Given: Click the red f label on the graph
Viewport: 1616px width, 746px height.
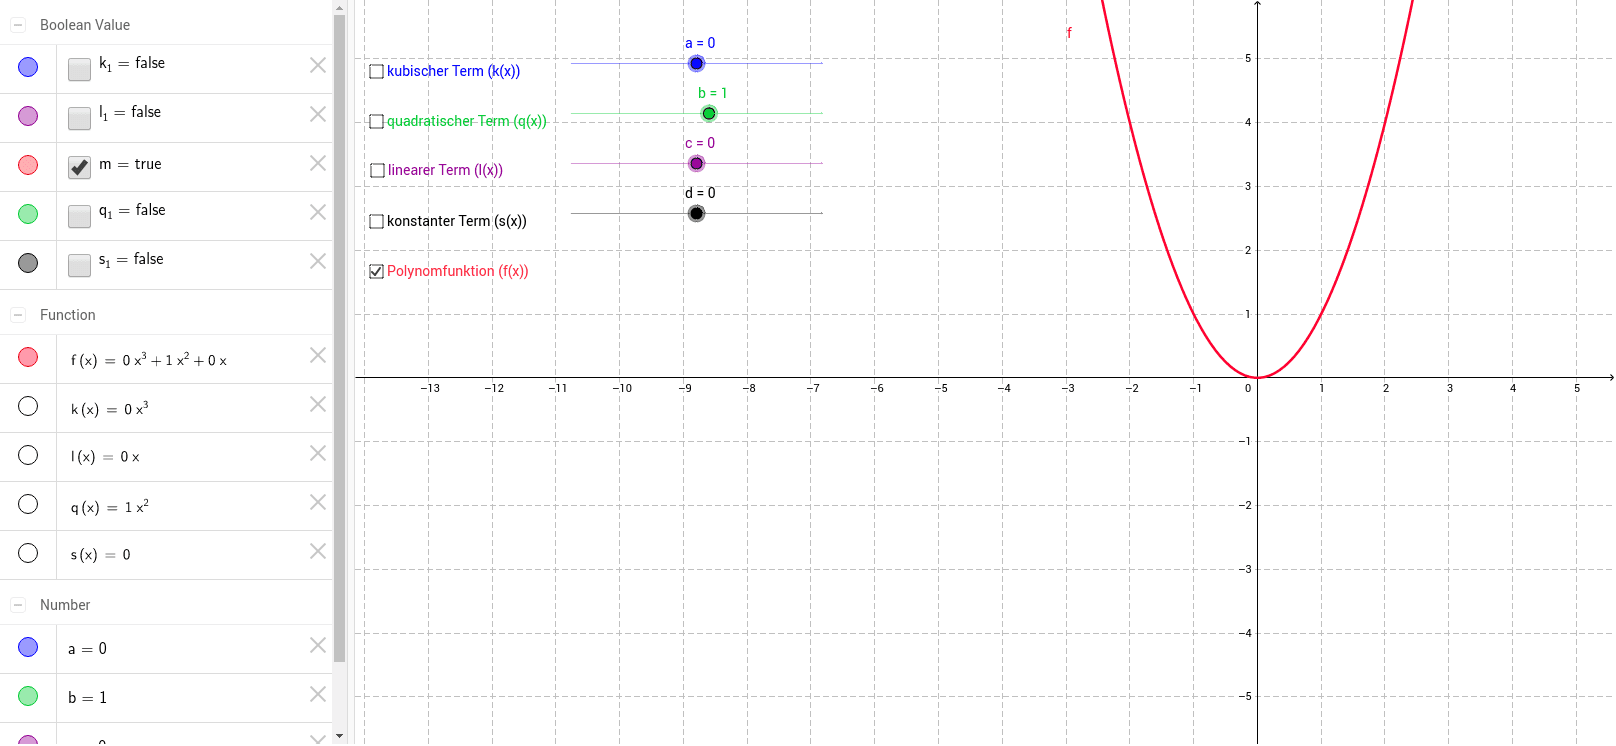Looking at the screenshot, I should [1069, 33].
